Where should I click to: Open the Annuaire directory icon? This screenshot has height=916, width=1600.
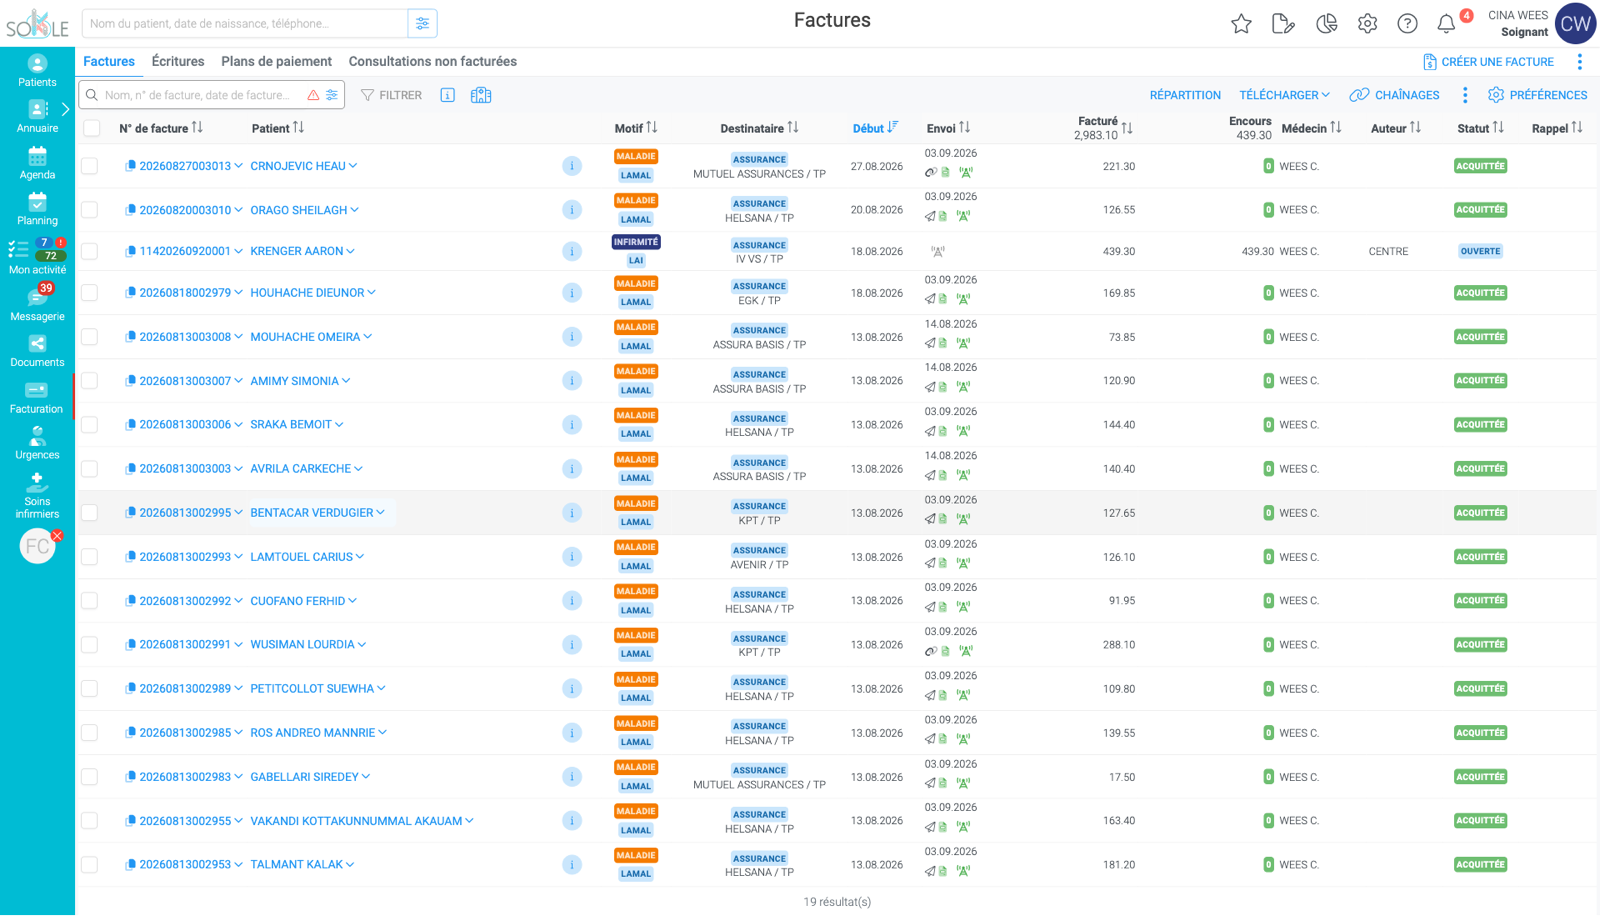click(37, 116)
